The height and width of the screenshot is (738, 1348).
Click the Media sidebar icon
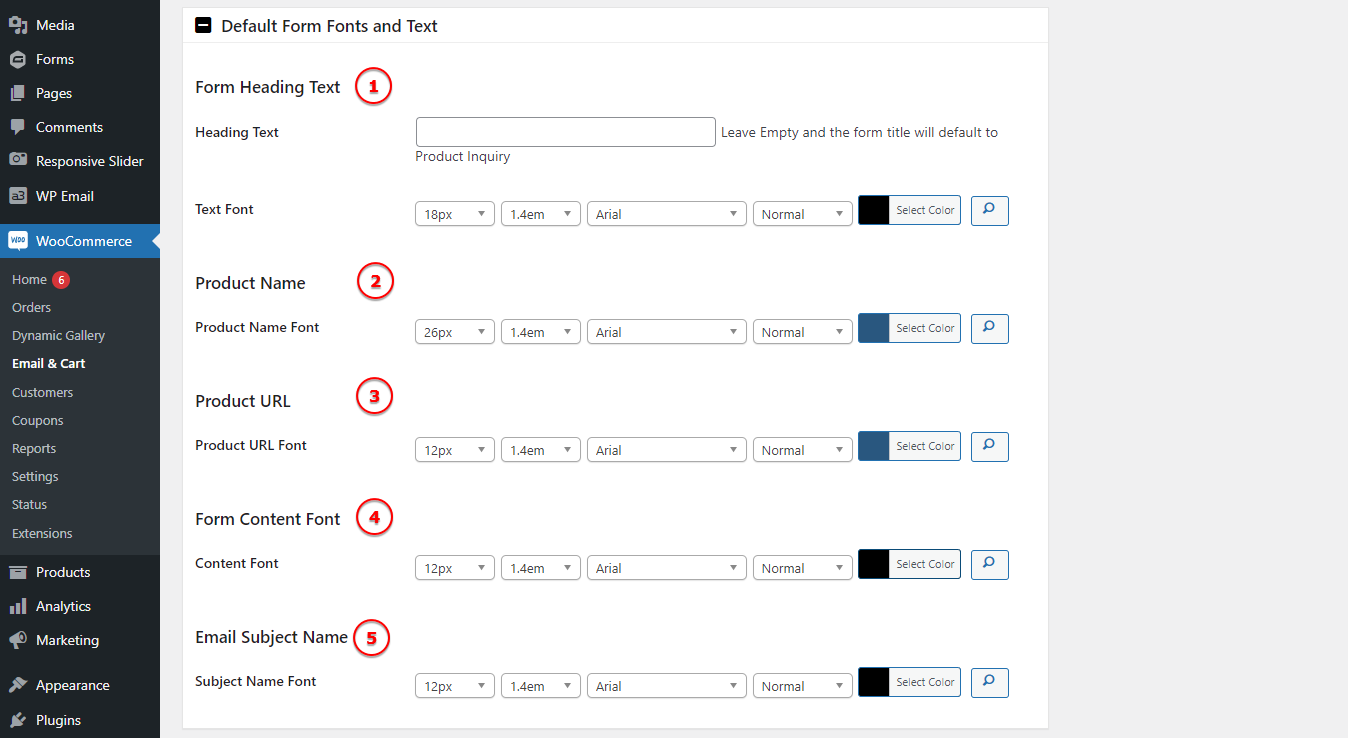[17, 25]
